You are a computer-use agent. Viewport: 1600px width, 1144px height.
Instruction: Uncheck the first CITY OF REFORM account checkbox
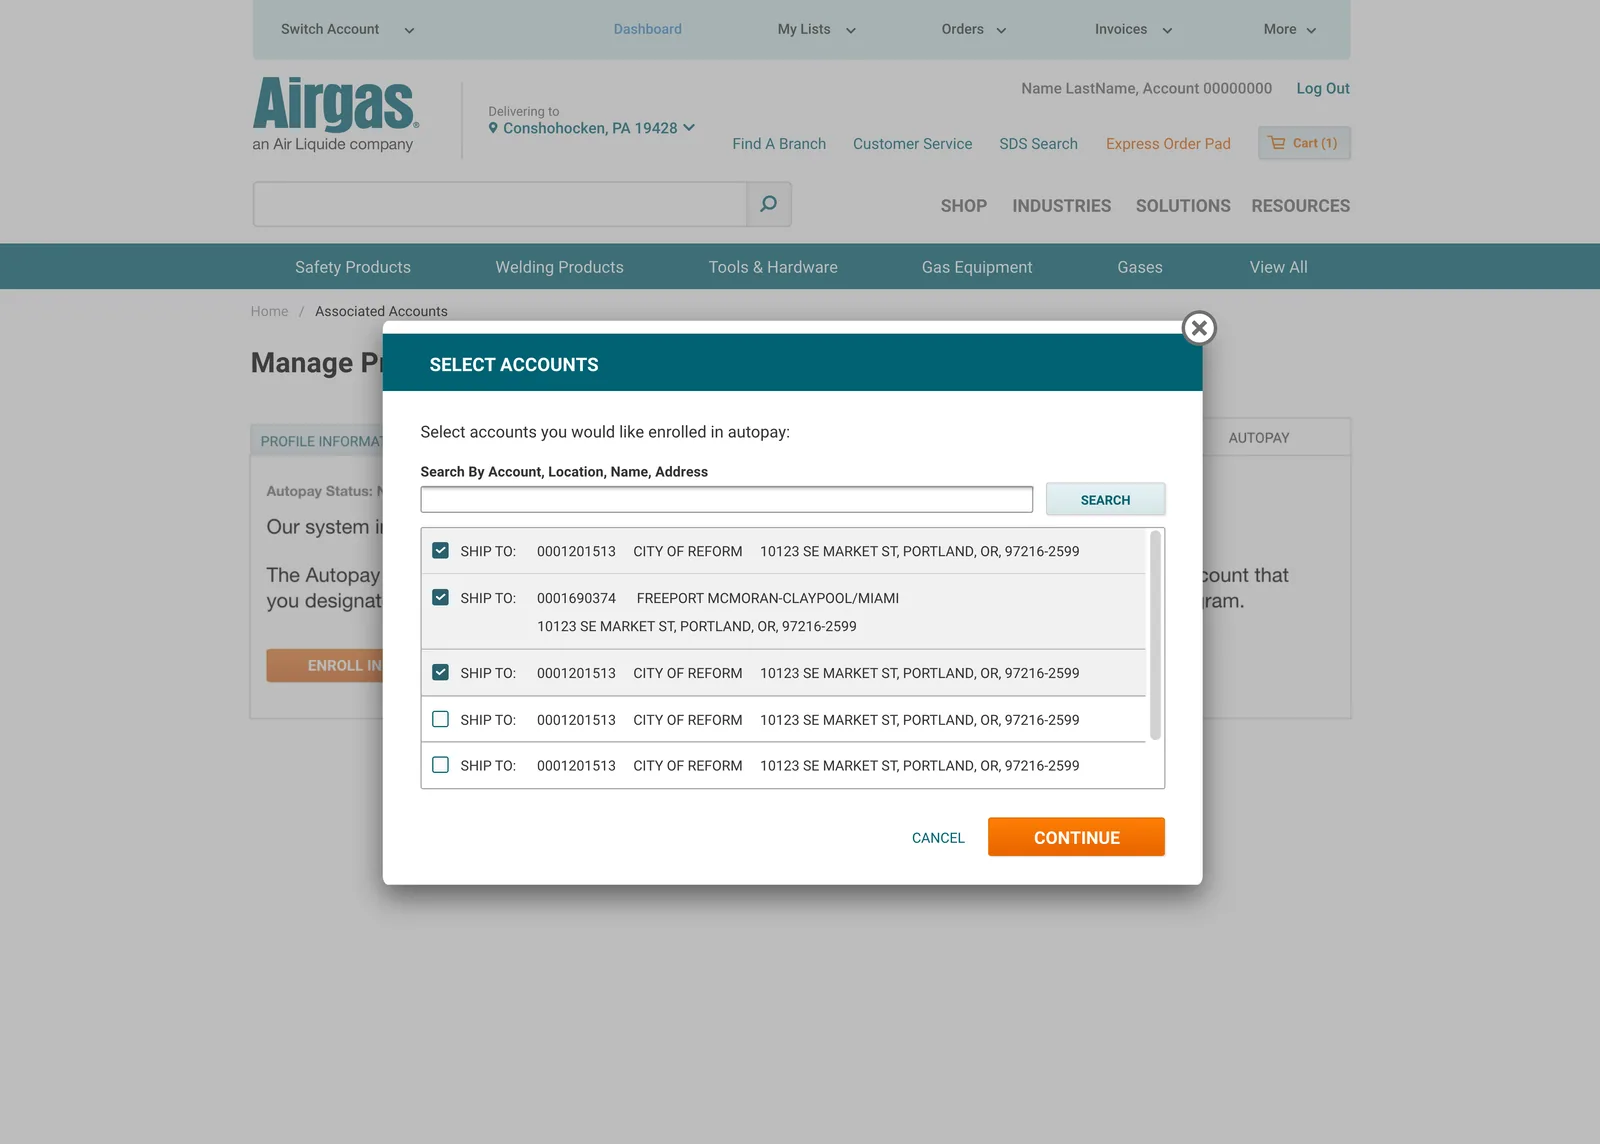[440, 551]
